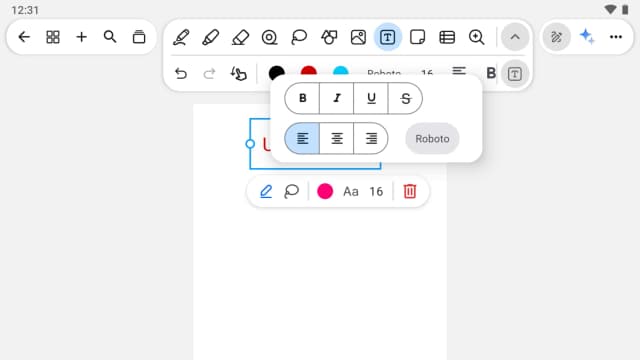Set left text alignment
This screenshot has height=360, width=640.
click(302, 138)
